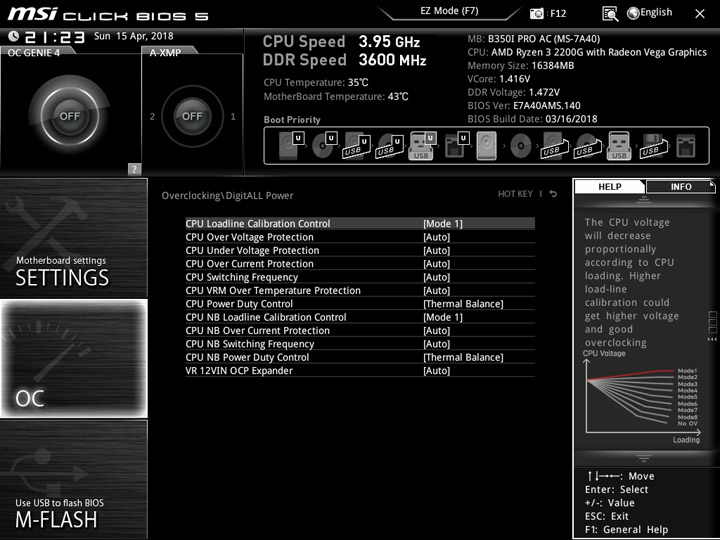Close the BIOS with the X button

(700, 14)
